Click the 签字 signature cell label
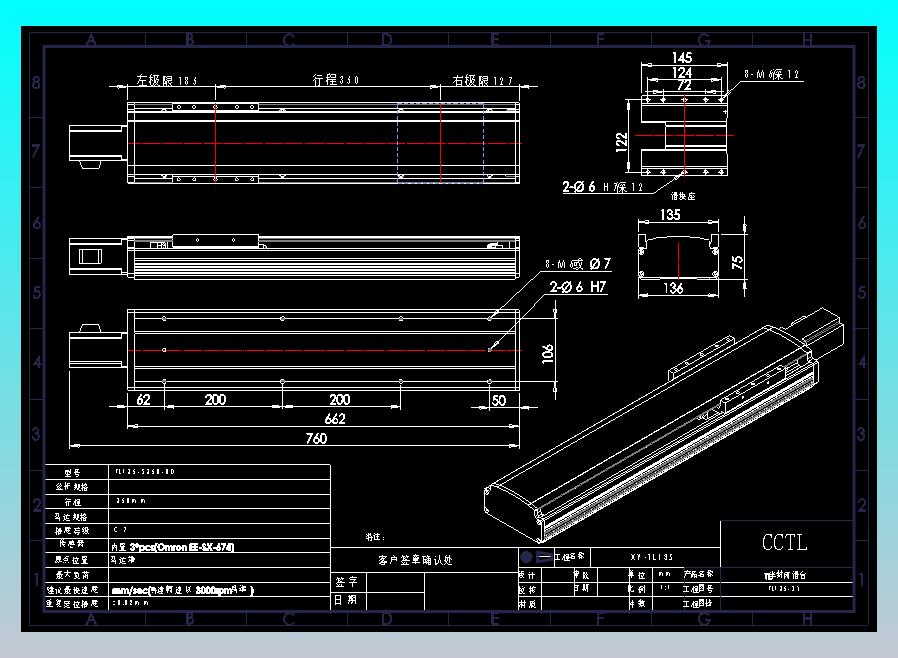898x658 pixels. [x=346, y=582]
